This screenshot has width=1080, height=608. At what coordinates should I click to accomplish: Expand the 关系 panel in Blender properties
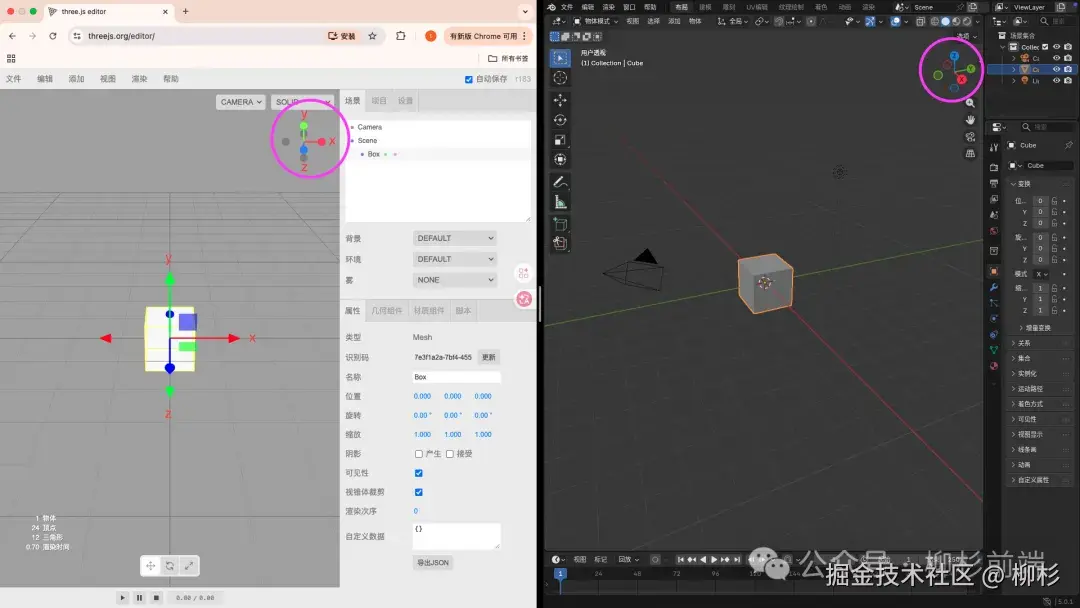(1041, 343)
